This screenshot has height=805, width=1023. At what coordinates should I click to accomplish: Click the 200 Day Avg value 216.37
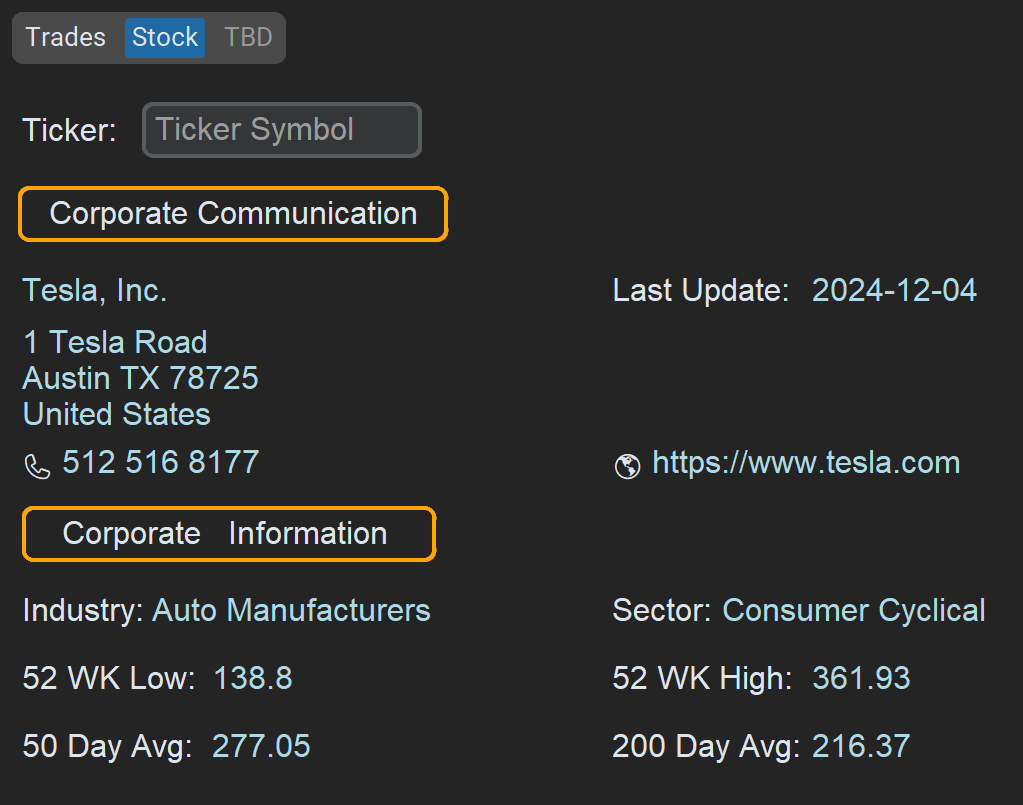(861, 747)
